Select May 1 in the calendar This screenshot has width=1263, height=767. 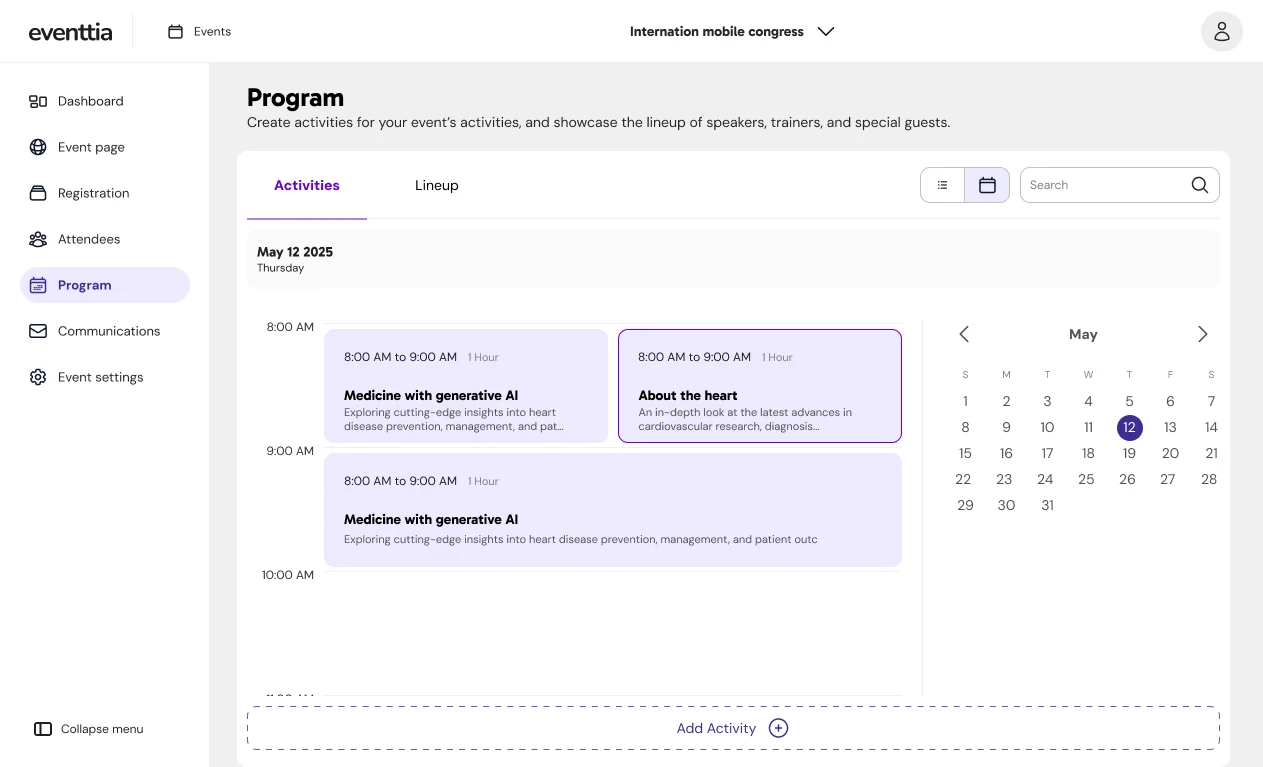pyautogui.click(x=965, y=401)
